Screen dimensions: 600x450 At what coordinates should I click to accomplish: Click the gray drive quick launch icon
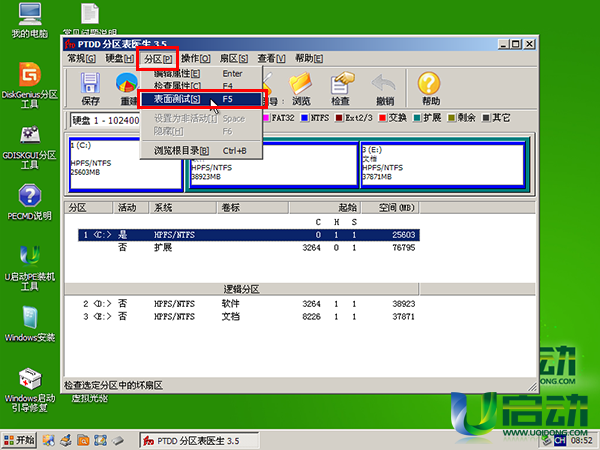[118, 441]
